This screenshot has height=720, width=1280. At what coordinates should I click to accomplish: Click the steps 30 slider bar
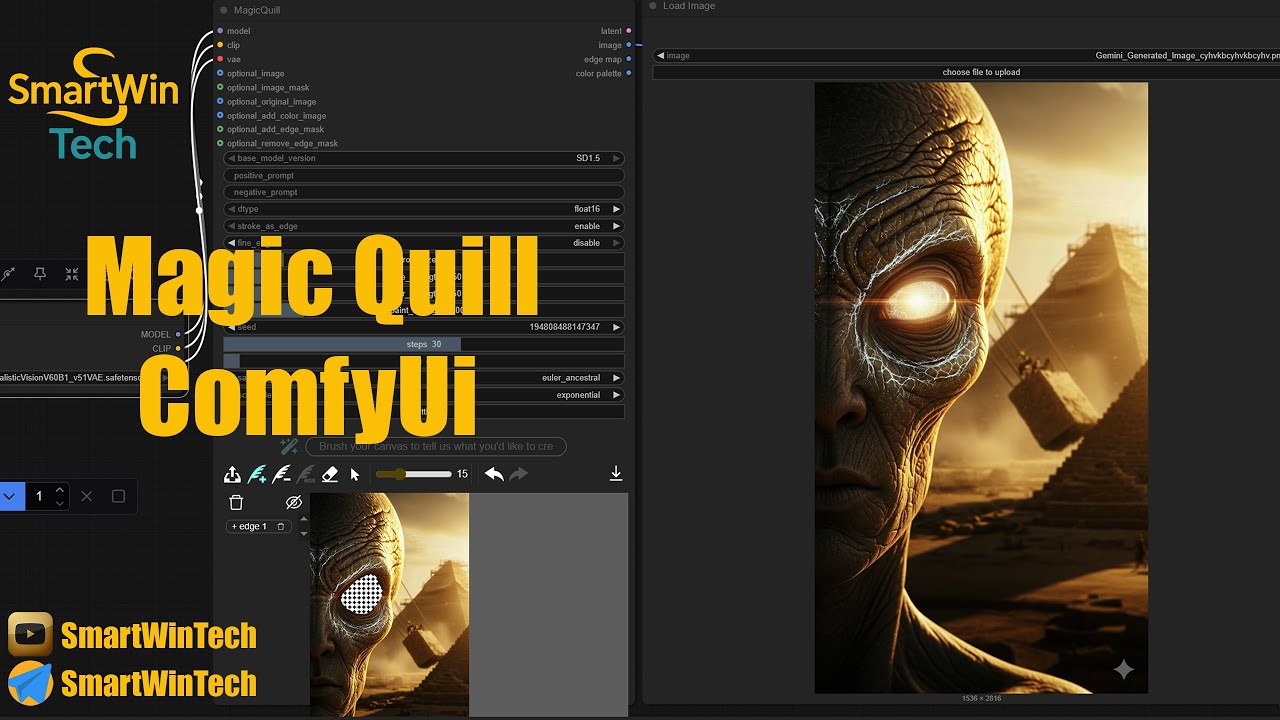coord(424,344)
